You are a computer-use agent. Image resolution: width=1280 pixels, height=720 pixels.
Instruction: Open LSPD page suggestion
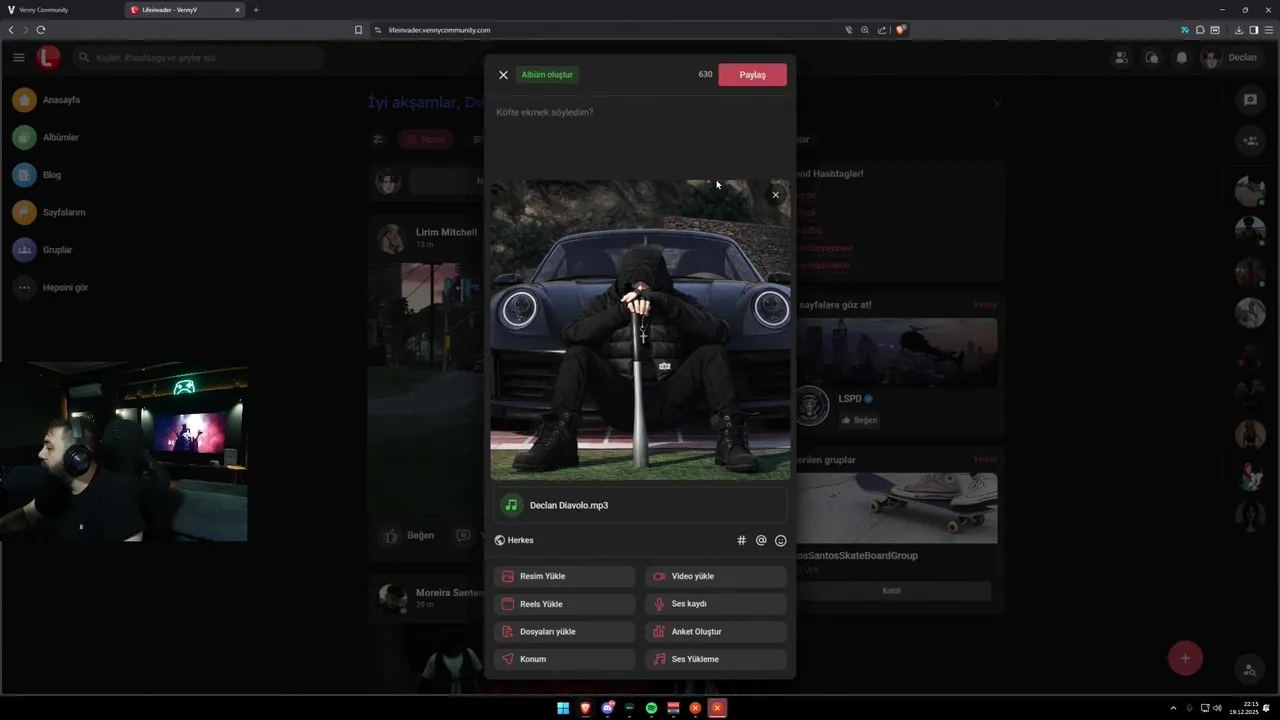click(x=850, y=399)
